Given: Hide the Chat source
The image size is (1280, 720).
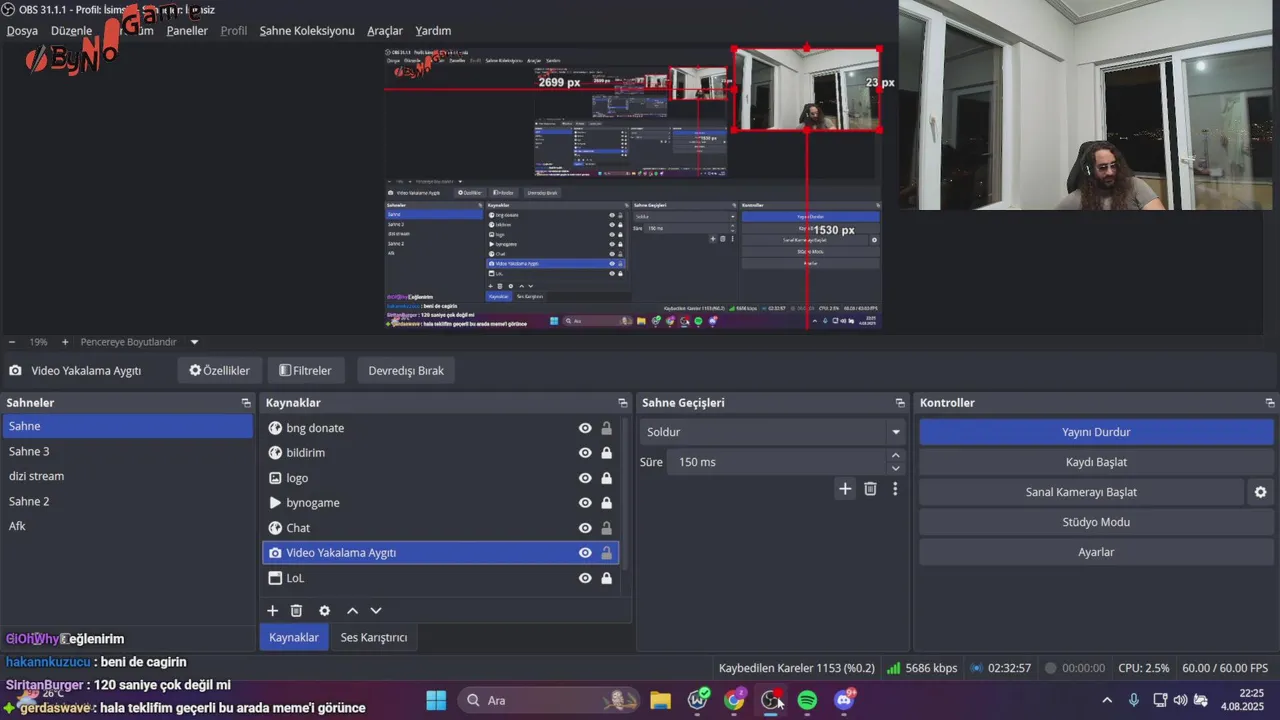Looking at the screenshot, I should pyautogui.click(x=585, y=528).
